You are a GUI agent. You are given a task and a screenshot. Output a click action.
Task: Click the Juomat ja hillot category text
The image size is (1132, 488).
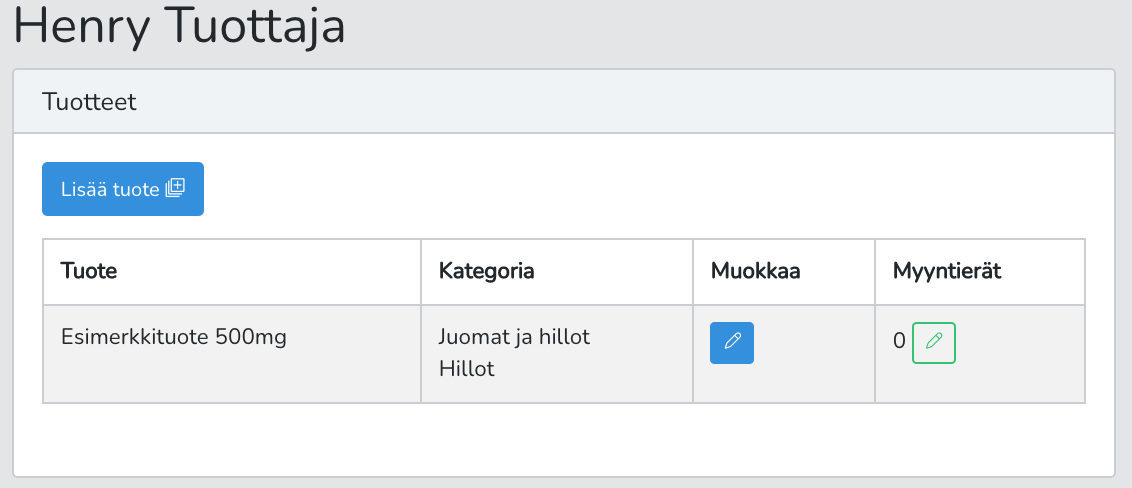(515, 337)
